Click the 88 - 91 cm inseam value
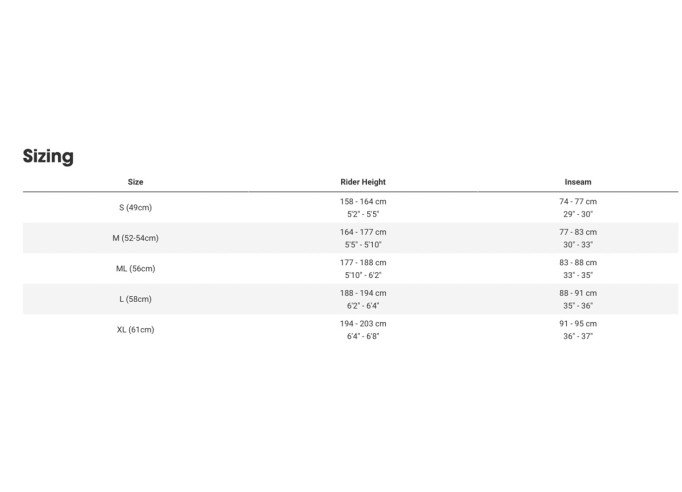 tap(578, 293)
